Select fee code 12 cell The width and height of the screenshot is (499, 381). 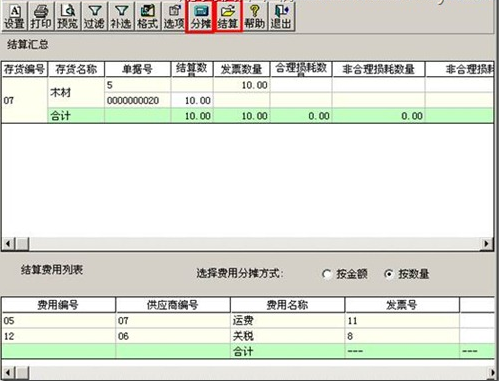point(58,336)
